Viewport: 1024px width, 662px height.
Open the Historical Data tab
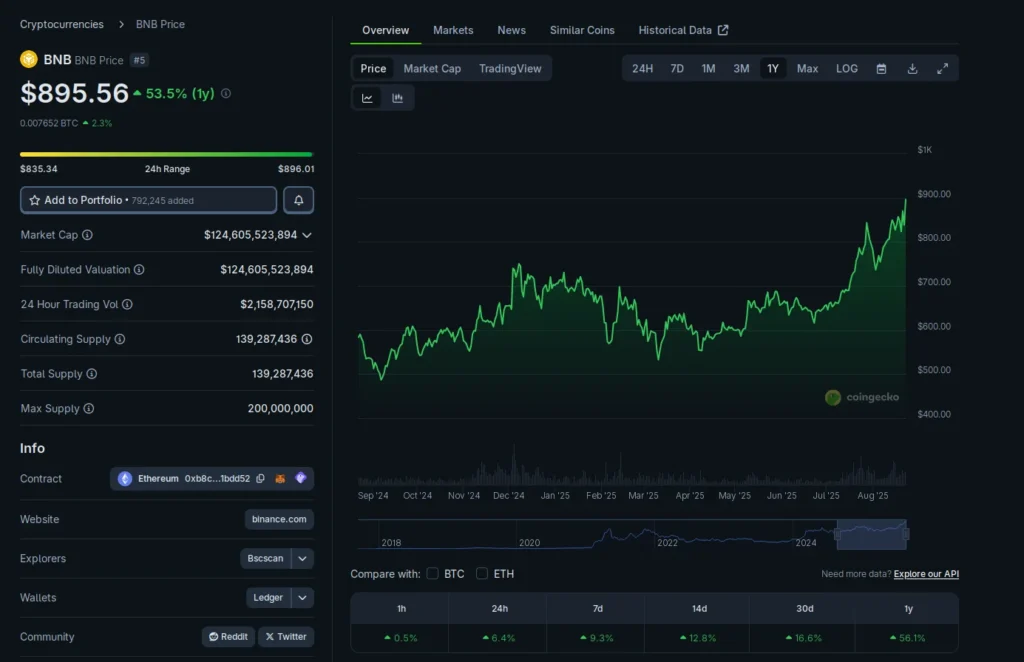(683, 30)
